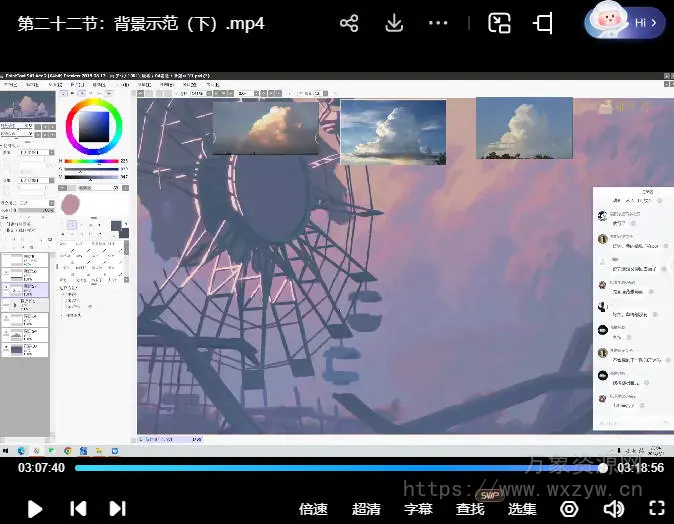Click the video progress bar handle
This screenshot has width=674, height=524.
point(603,468)
